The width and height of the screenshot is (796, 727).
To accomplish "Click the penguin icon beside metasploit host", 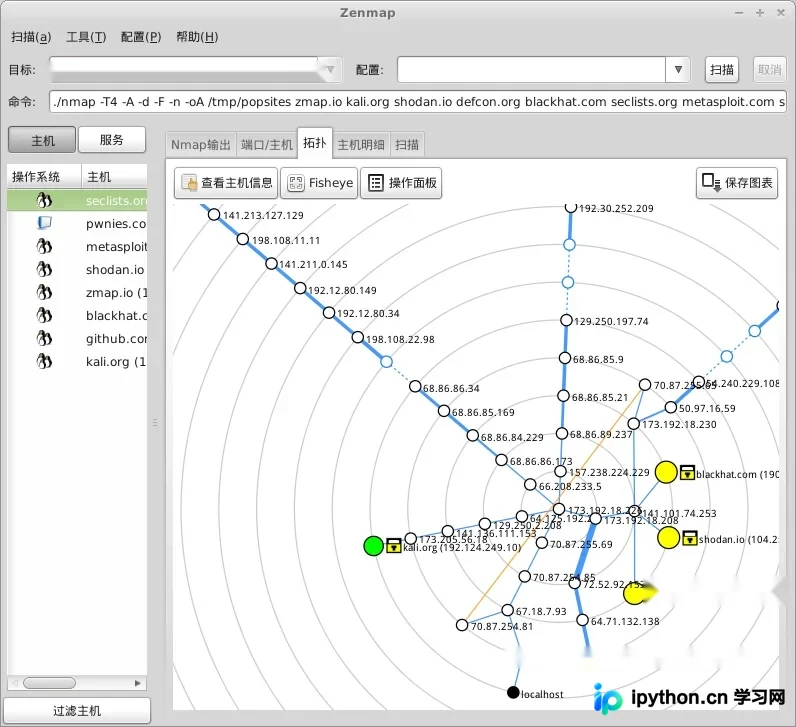I will coord(44,246).
